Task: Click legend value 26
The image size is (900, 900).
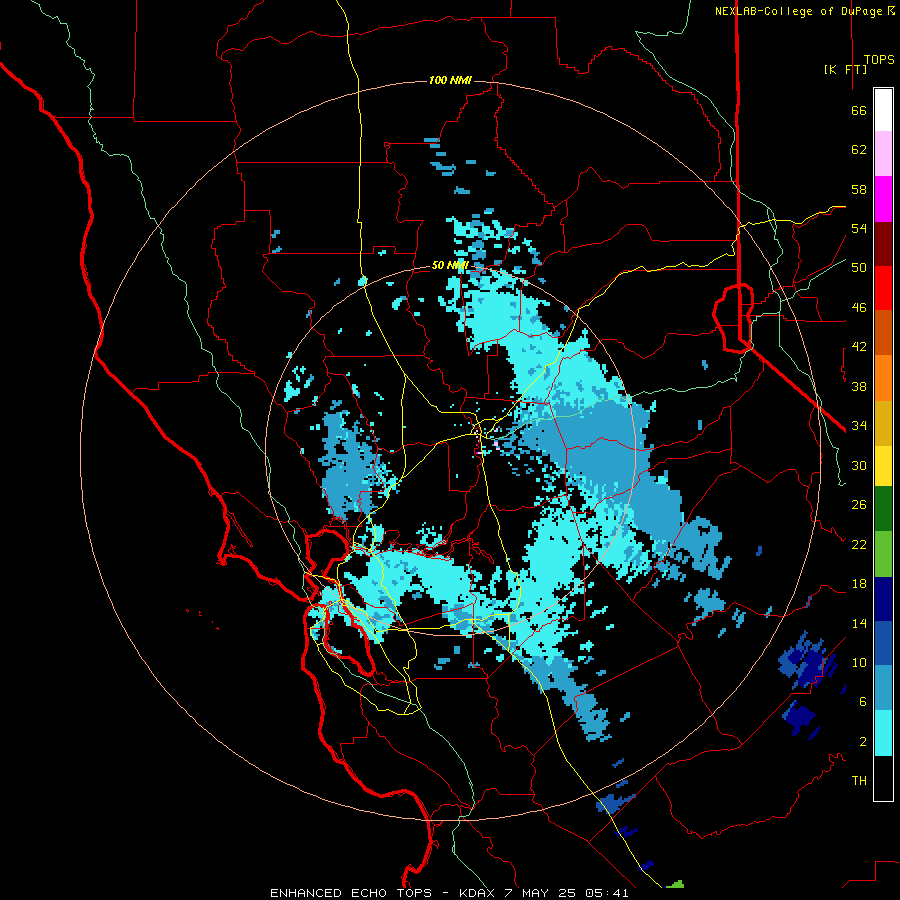Action: (x=859, y=505)
